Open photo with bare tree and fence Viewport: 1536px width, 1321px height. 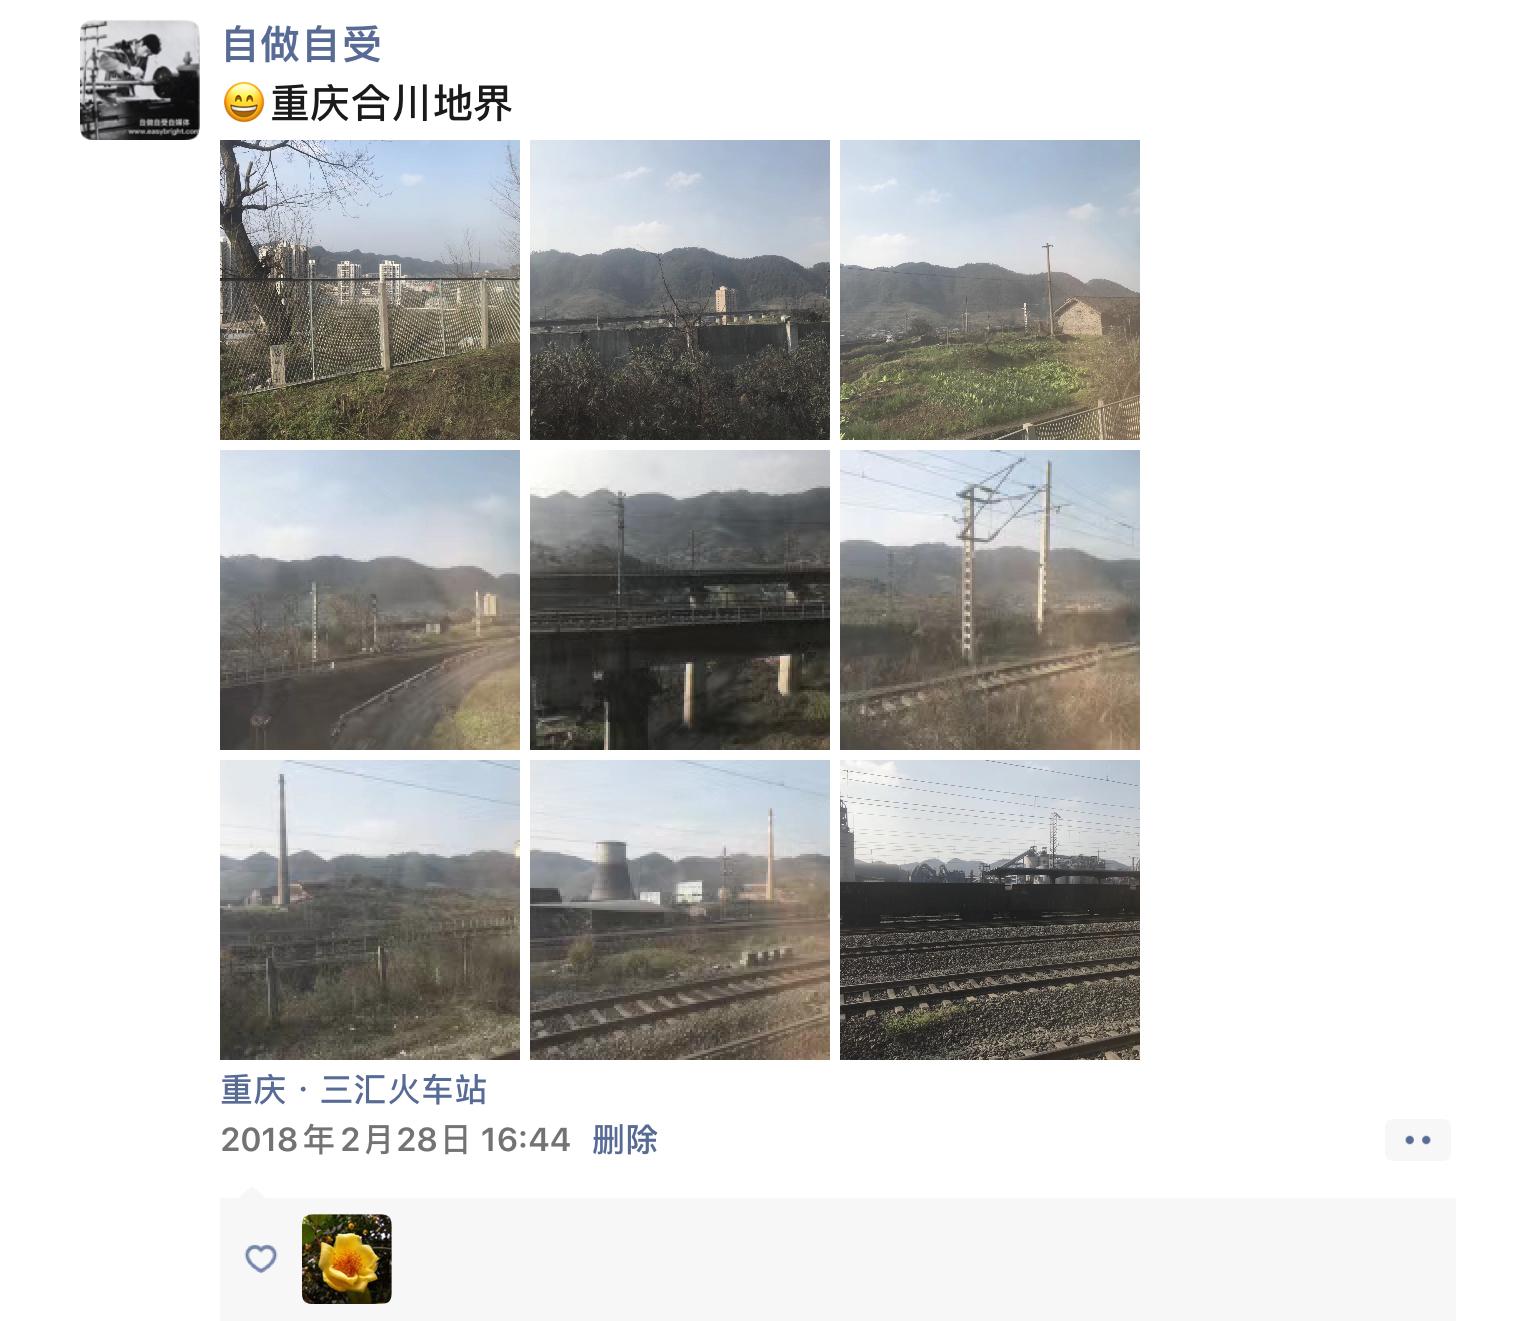click(x=370, y=290)
